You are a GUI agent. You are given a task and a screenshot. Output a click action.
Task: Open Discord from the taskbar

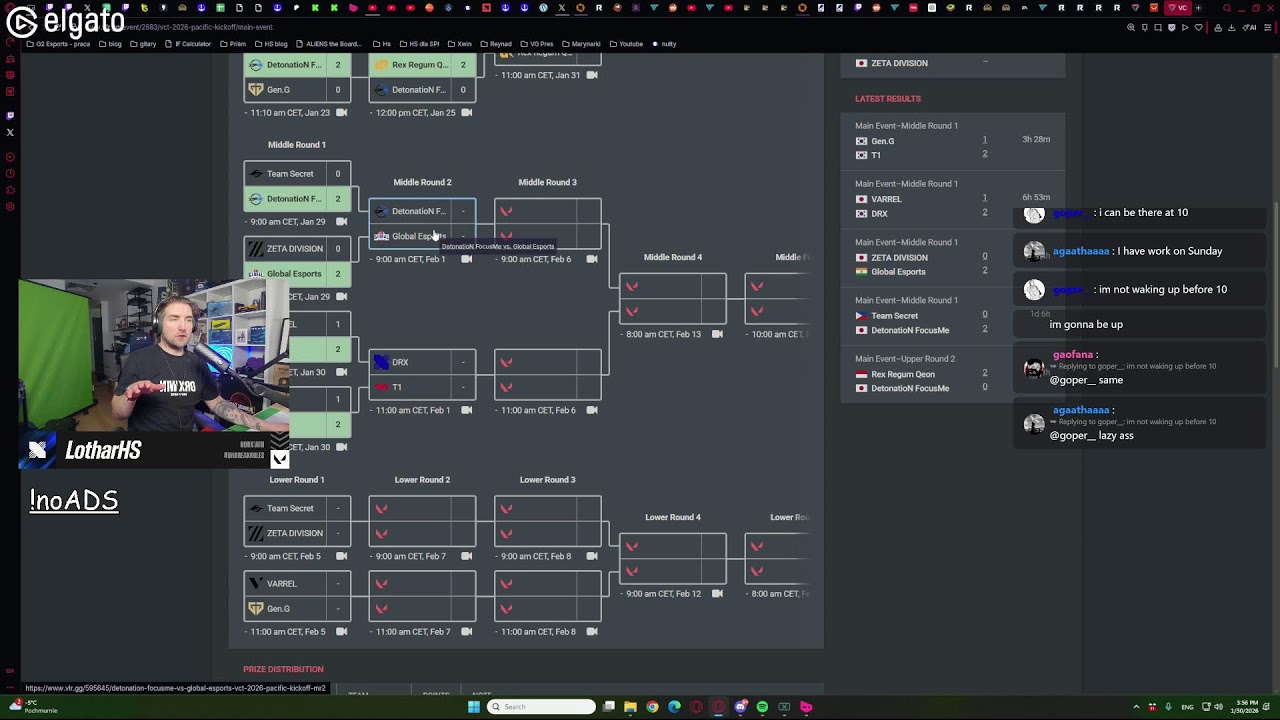740,707
